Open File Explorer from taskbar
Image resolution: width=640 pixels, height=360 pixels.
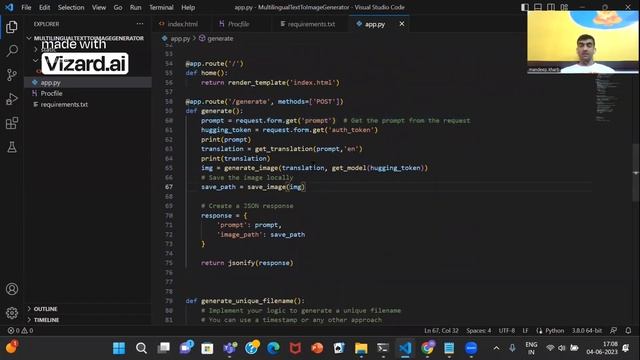coord(361,348)
